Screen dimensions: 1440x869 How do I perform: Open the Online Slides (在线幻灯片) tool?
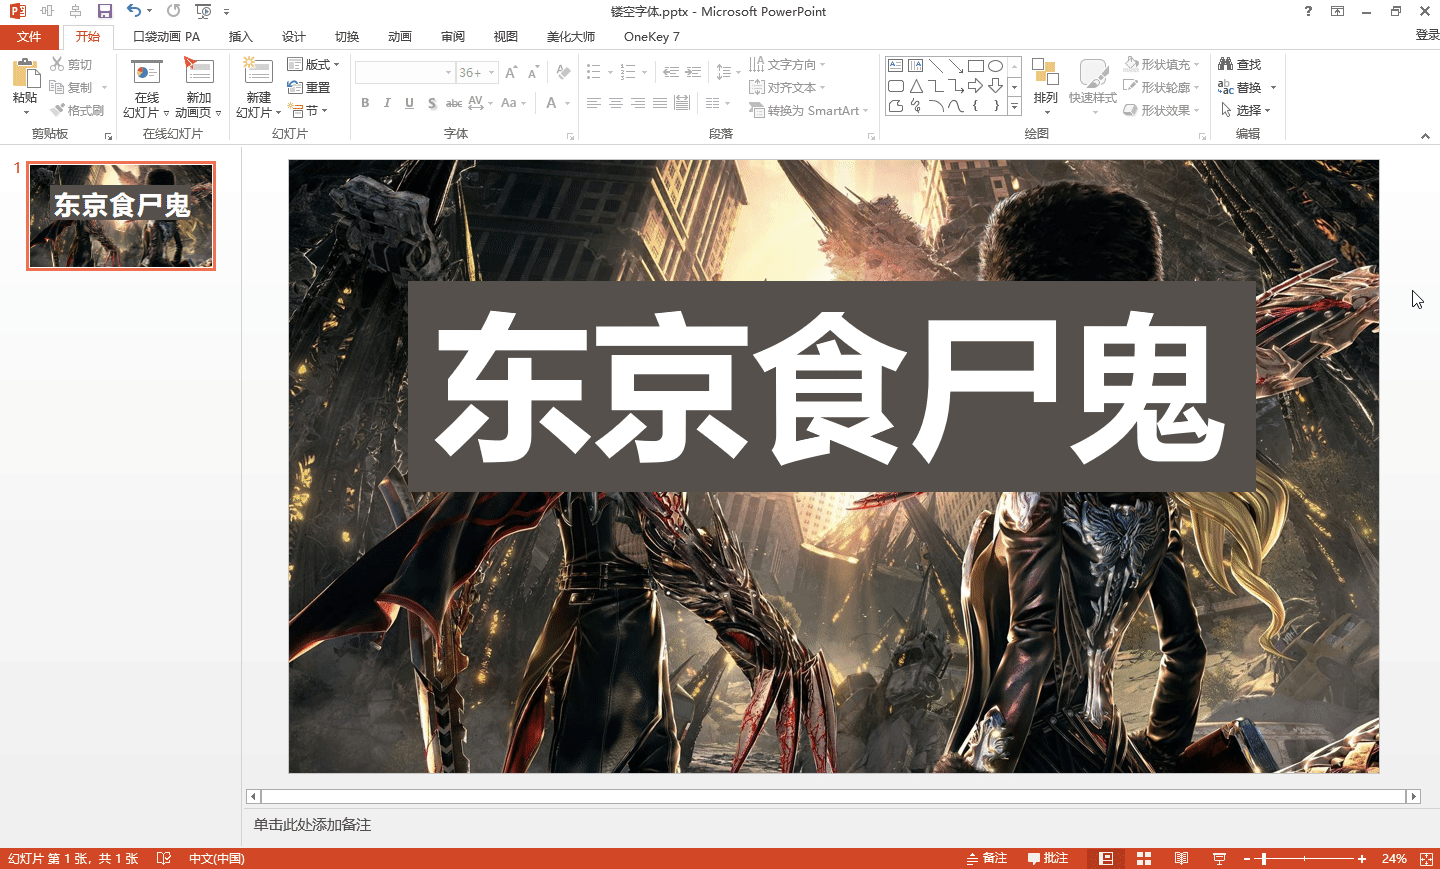[147, 88]
